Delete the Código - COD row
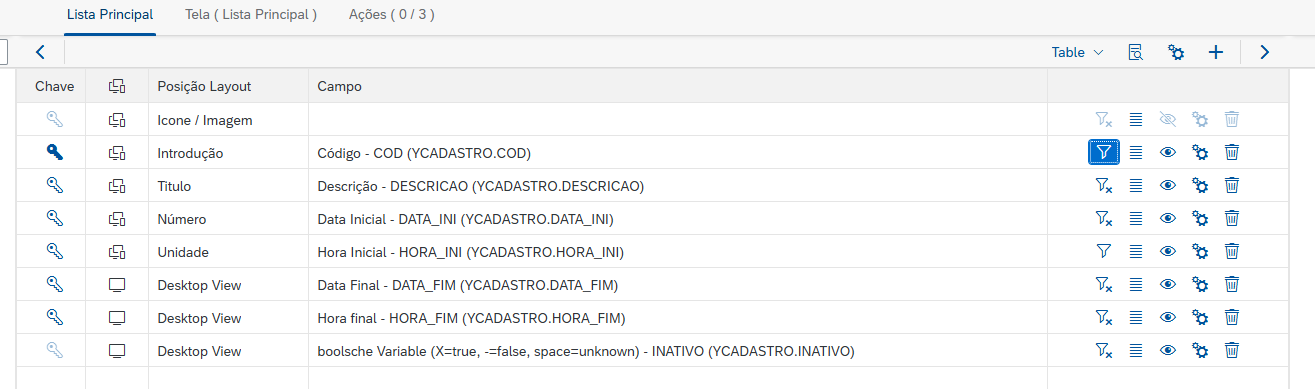 coord(1232,153)
